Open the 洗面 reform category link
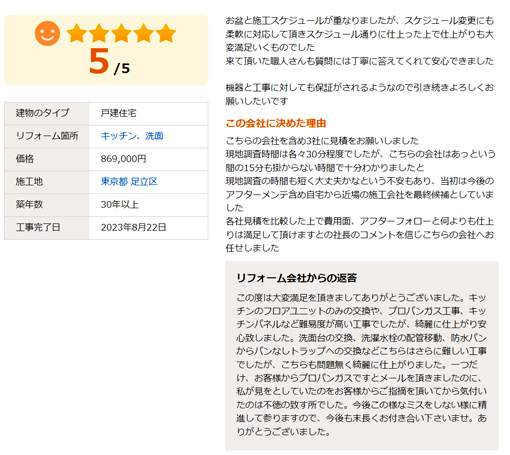The image size is (510, 455). (154, 136)
